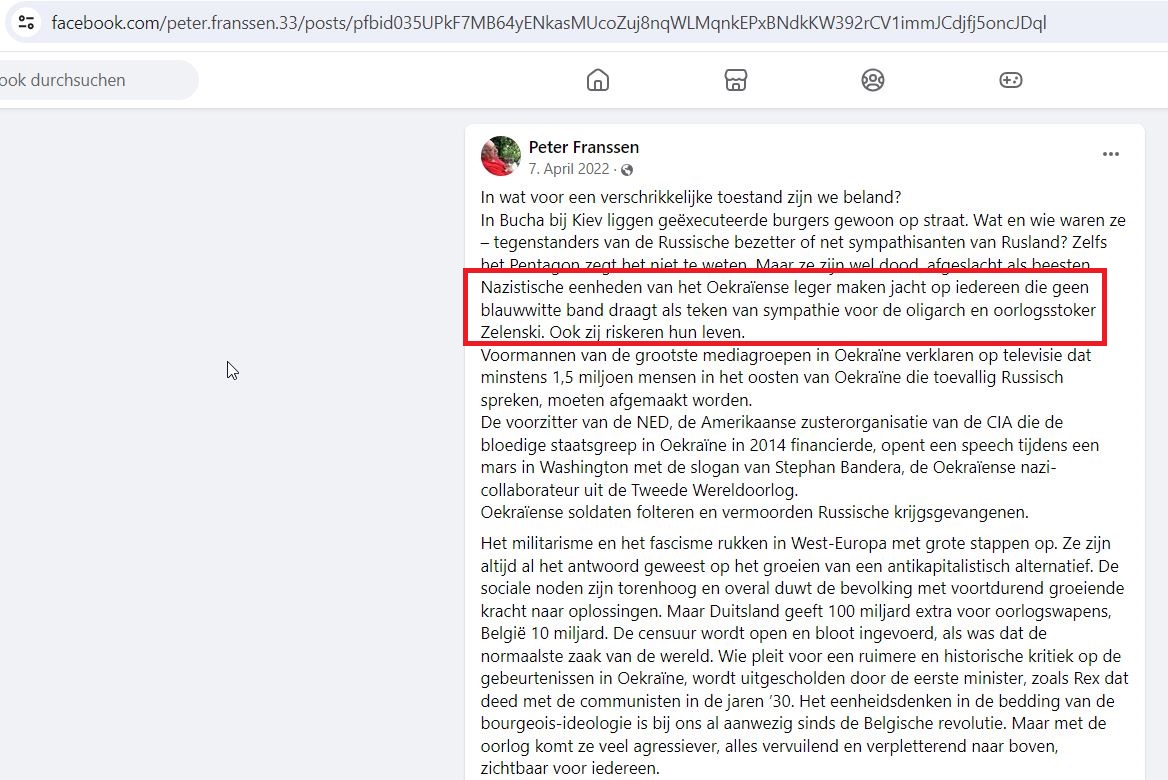Image resolution: width=1168 pixels, height=780 pixels.
Task: Select the facebook.com URL in the address bar
Action: pos(548,23)
